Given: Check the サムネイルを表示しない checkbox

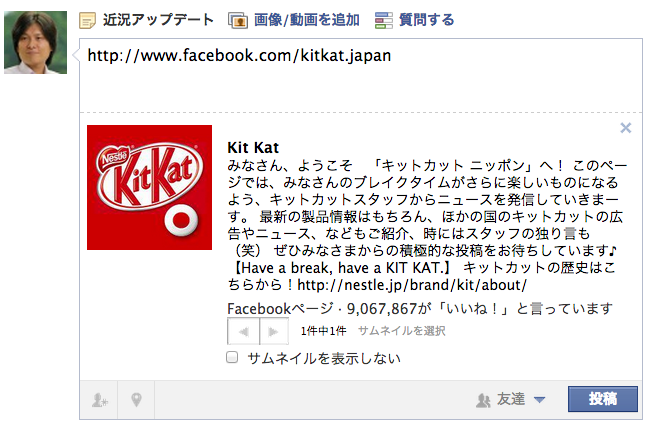Looking at the screenshot, I should 232,357.
